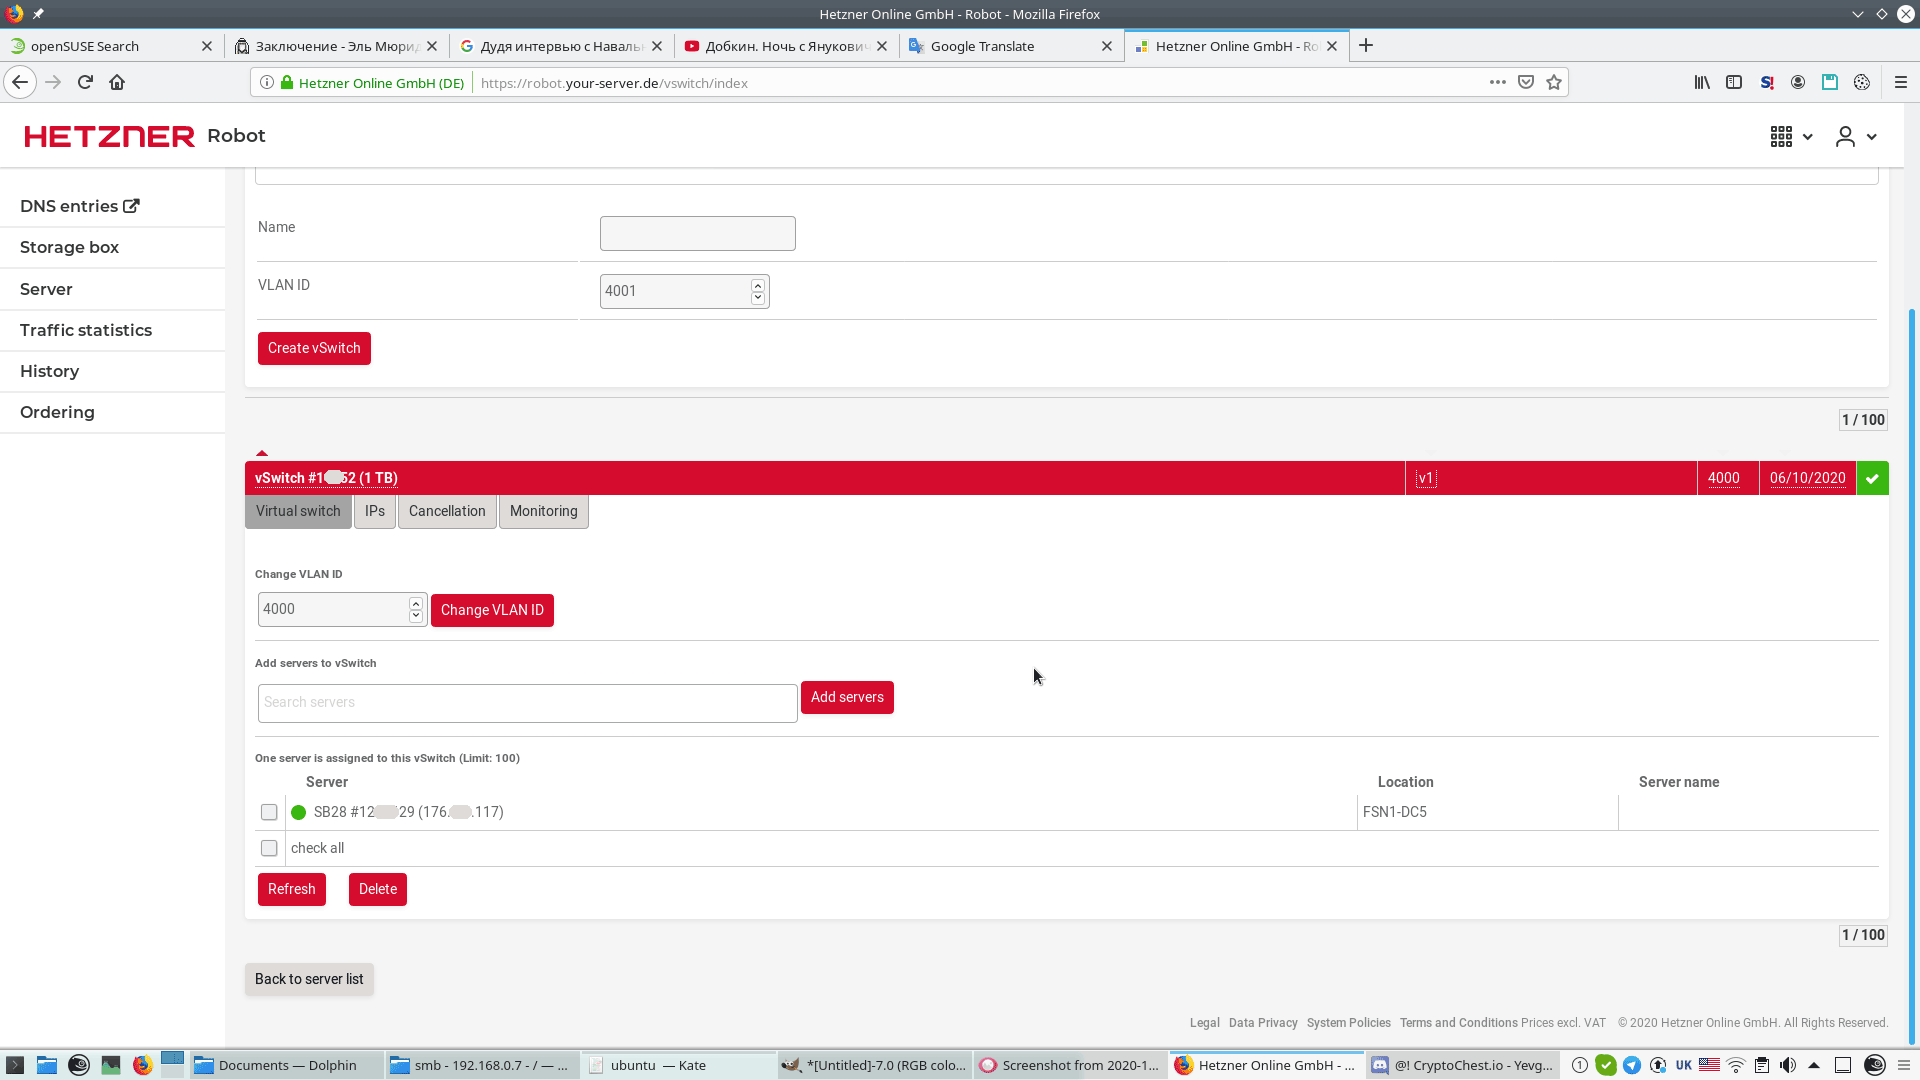The height and width of the screenshot is (1080, 1920).
Task: Tick the SB28 server checkbox
Action: pos(269,812)
